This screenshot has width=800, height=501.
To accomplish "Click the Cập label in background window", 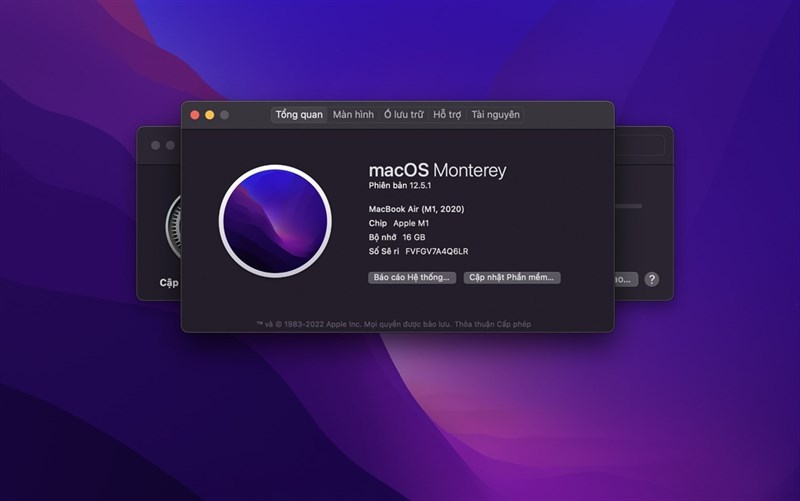I will click(x=169, y=283).
